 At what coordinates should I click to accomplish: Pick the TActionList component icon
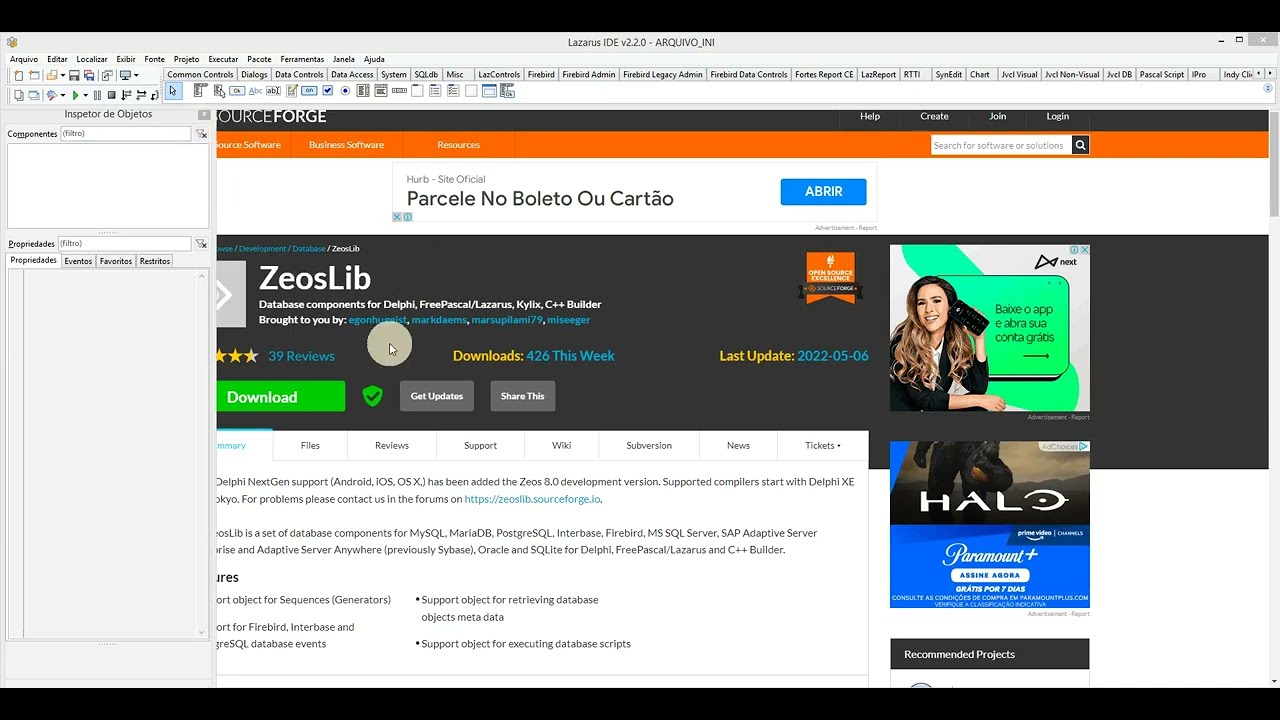(x=508, y=91)
